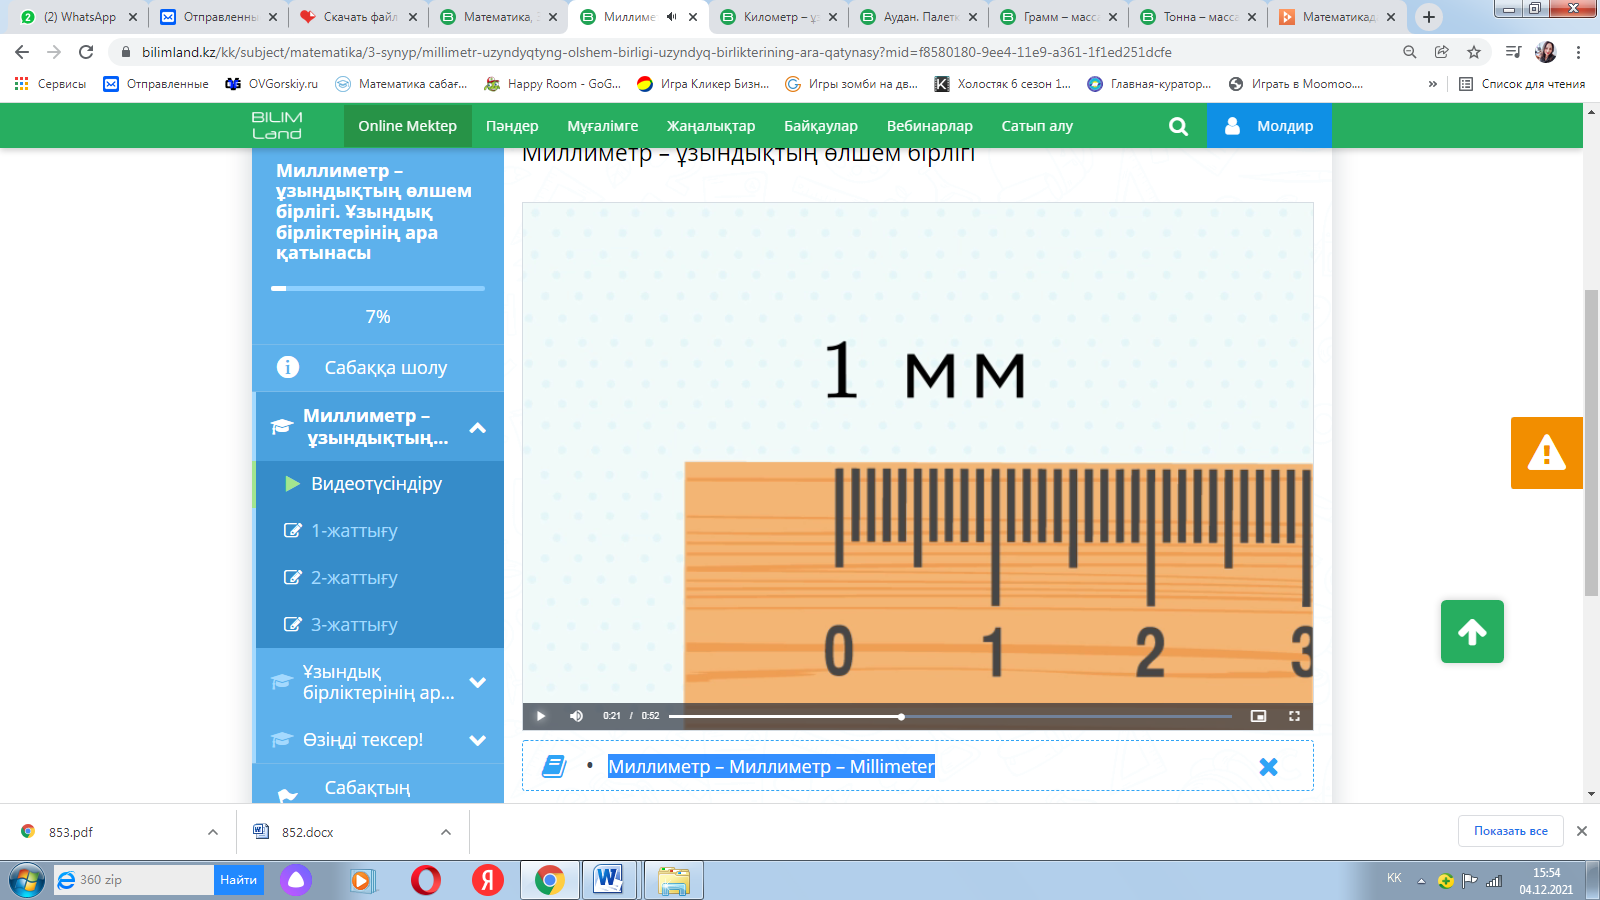
Task: Open the Молдир user profile
Action: click(x=1269, y=126)
